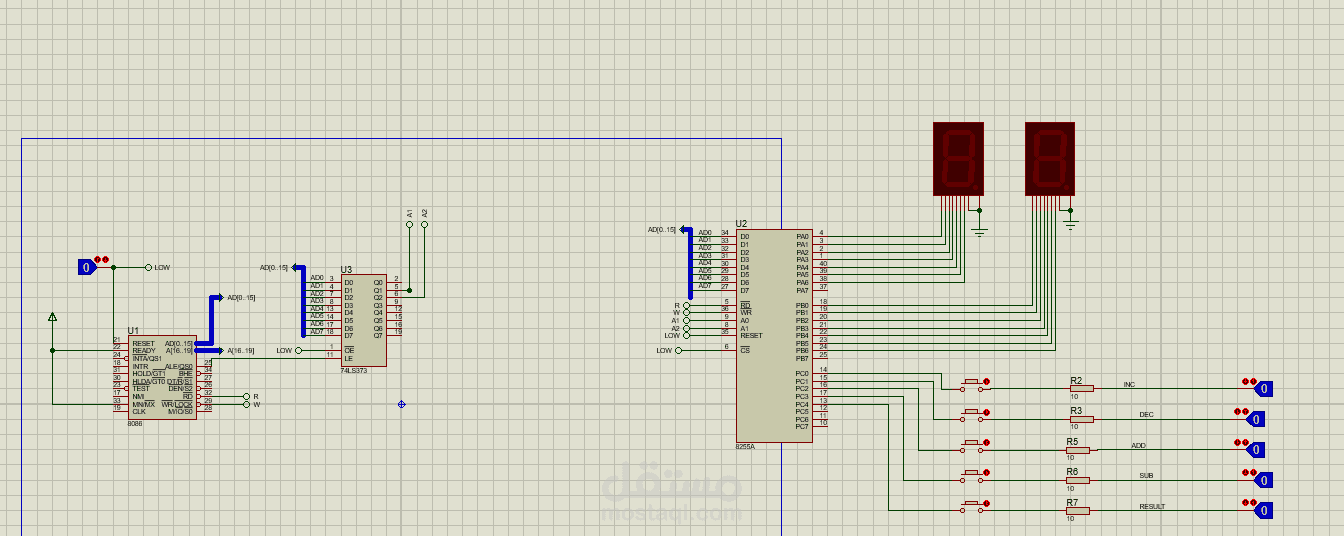The width and height of the screenshot is (1344, 536).
Task: Select resistor R2 on the INC line
Action: tap(1080, 388)
